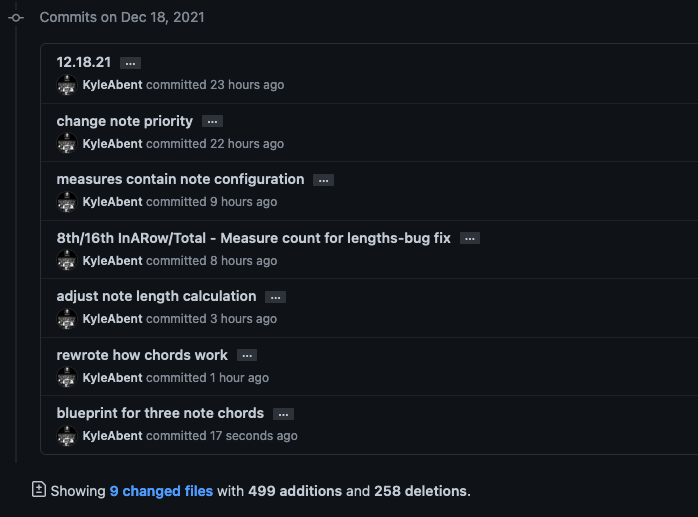
Task: Click avatar beside change note priority commit
Action: pyautogui.click(x=67, y=143)
